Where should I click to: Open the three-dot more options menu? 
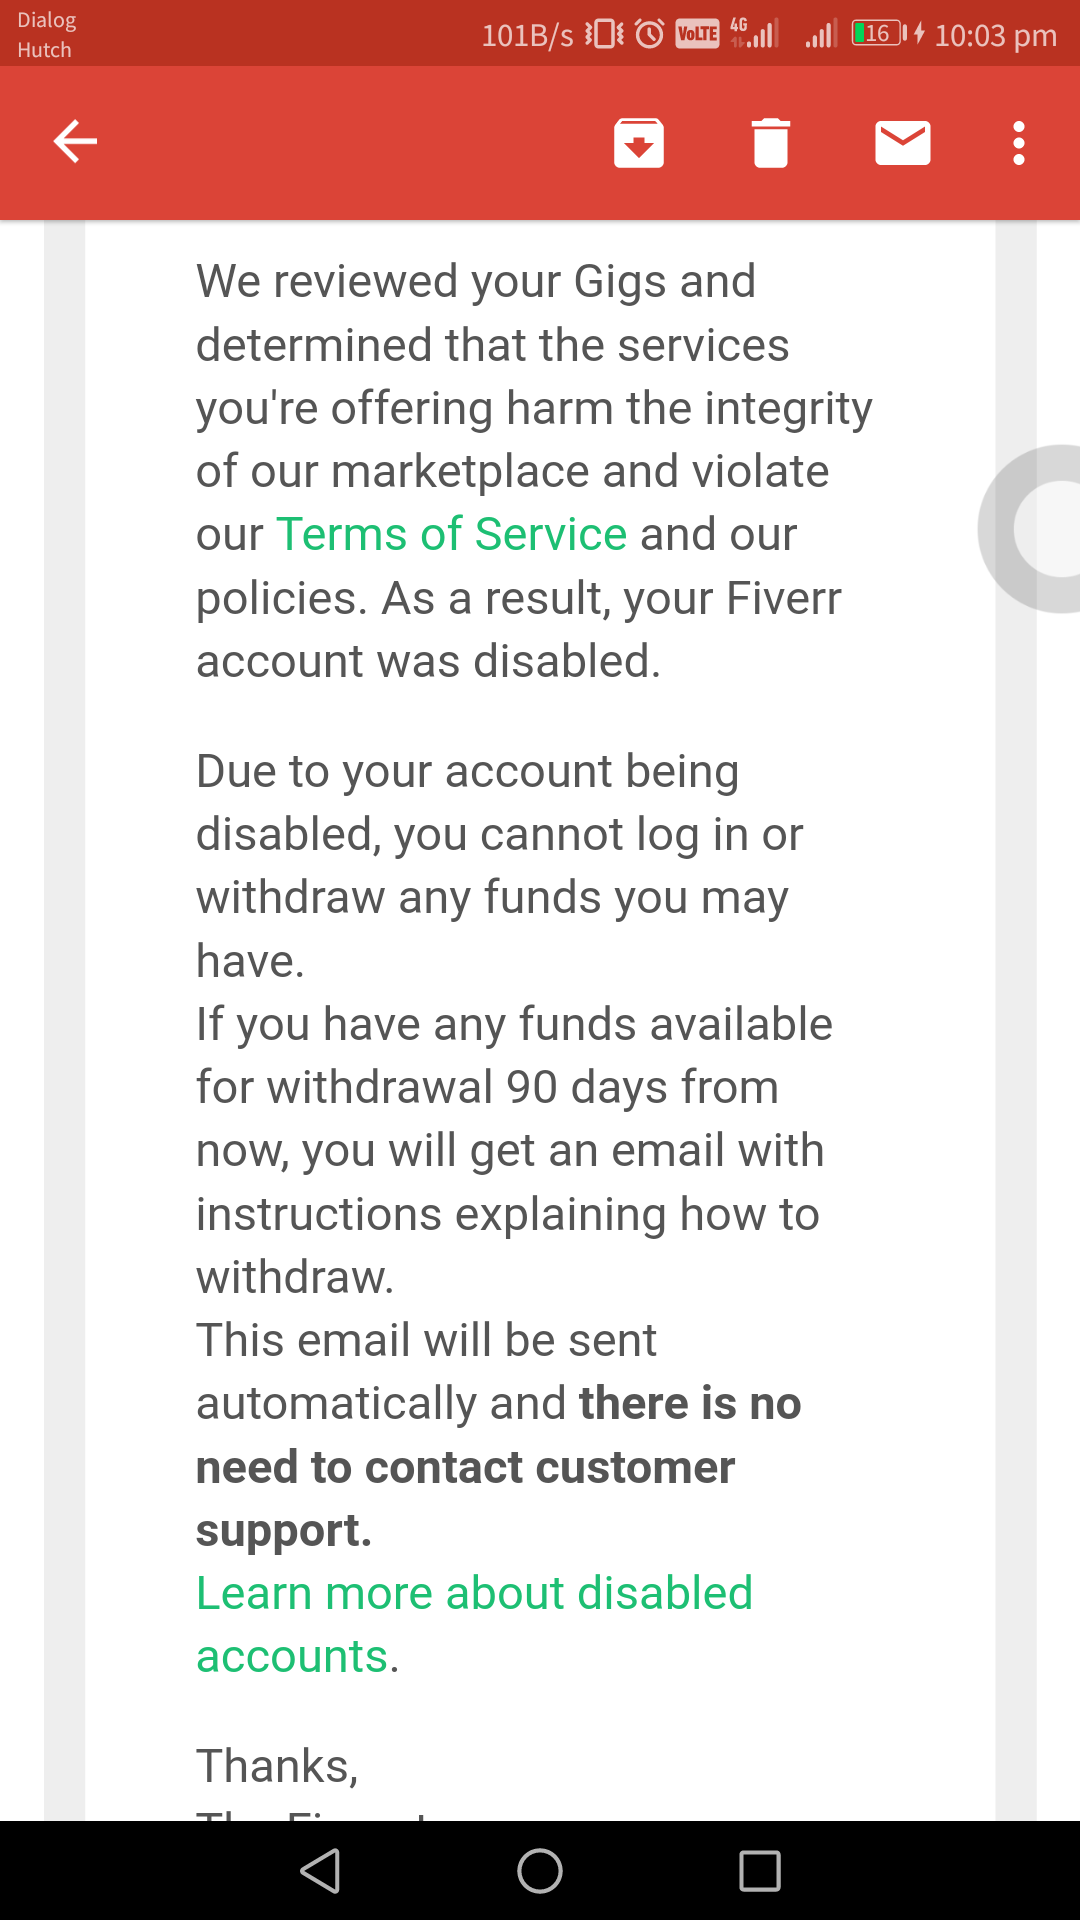pyautogui.click(x=1019, y=142)
